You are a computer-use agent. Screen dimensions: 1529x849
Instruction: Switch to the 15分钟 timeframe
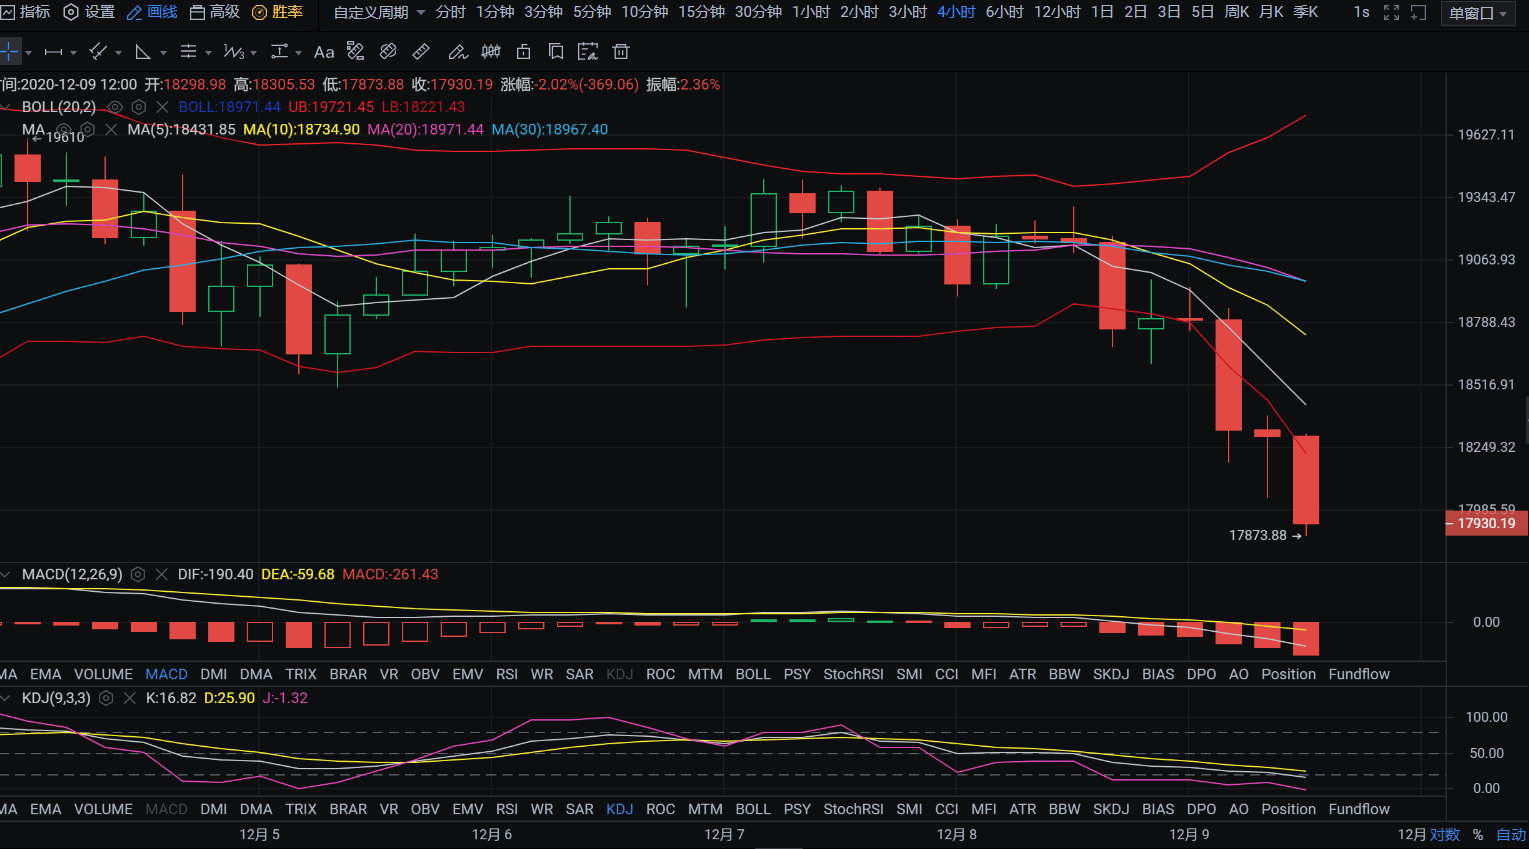click(701, 12)
